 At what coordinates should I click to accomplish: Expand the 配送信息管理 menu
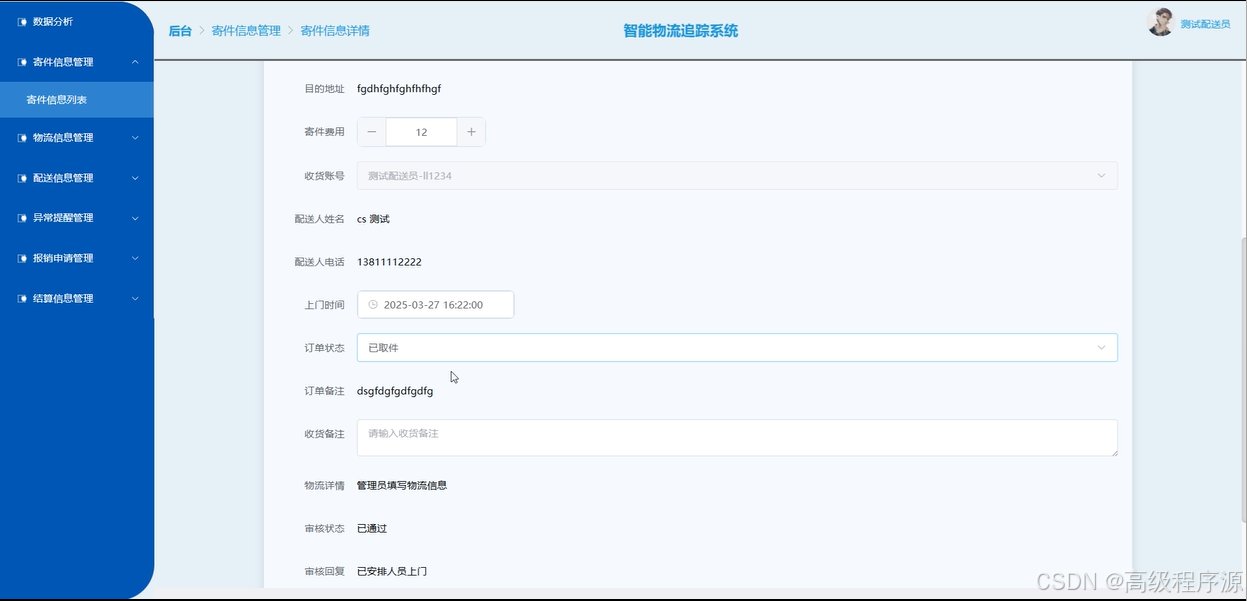point(76,178)
